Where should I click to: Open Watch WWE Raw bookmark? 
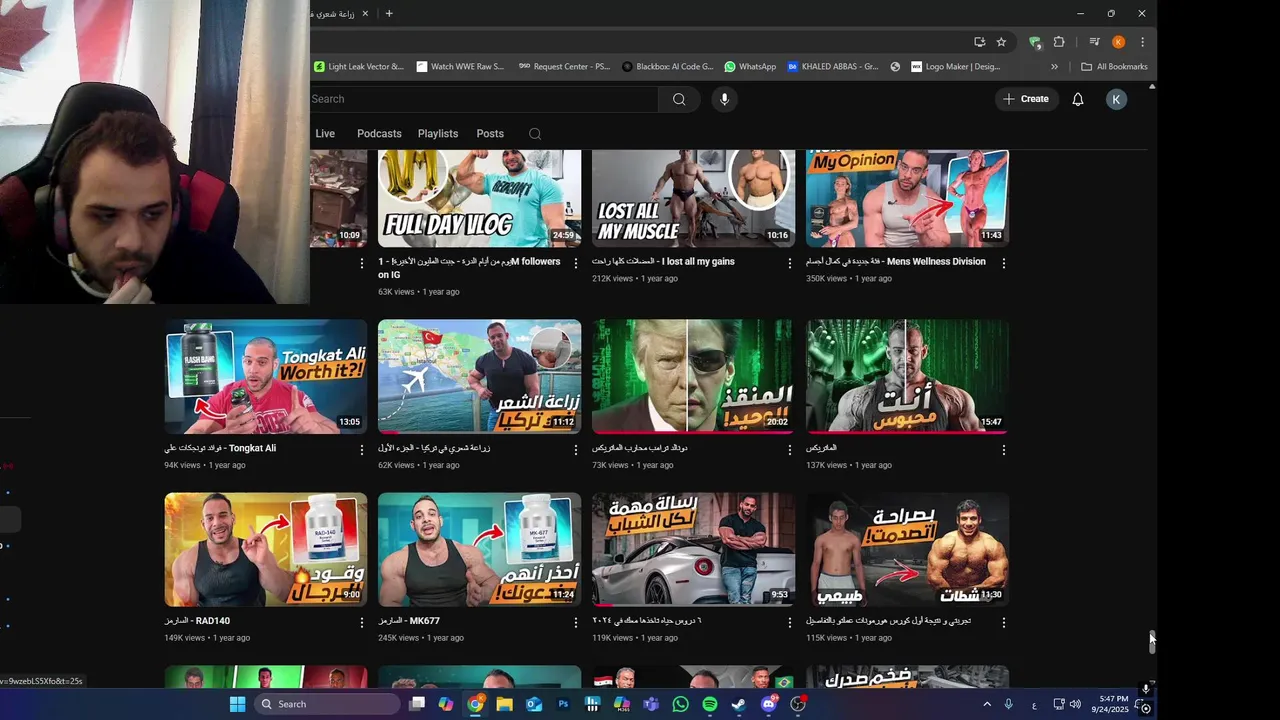(460, 67)
